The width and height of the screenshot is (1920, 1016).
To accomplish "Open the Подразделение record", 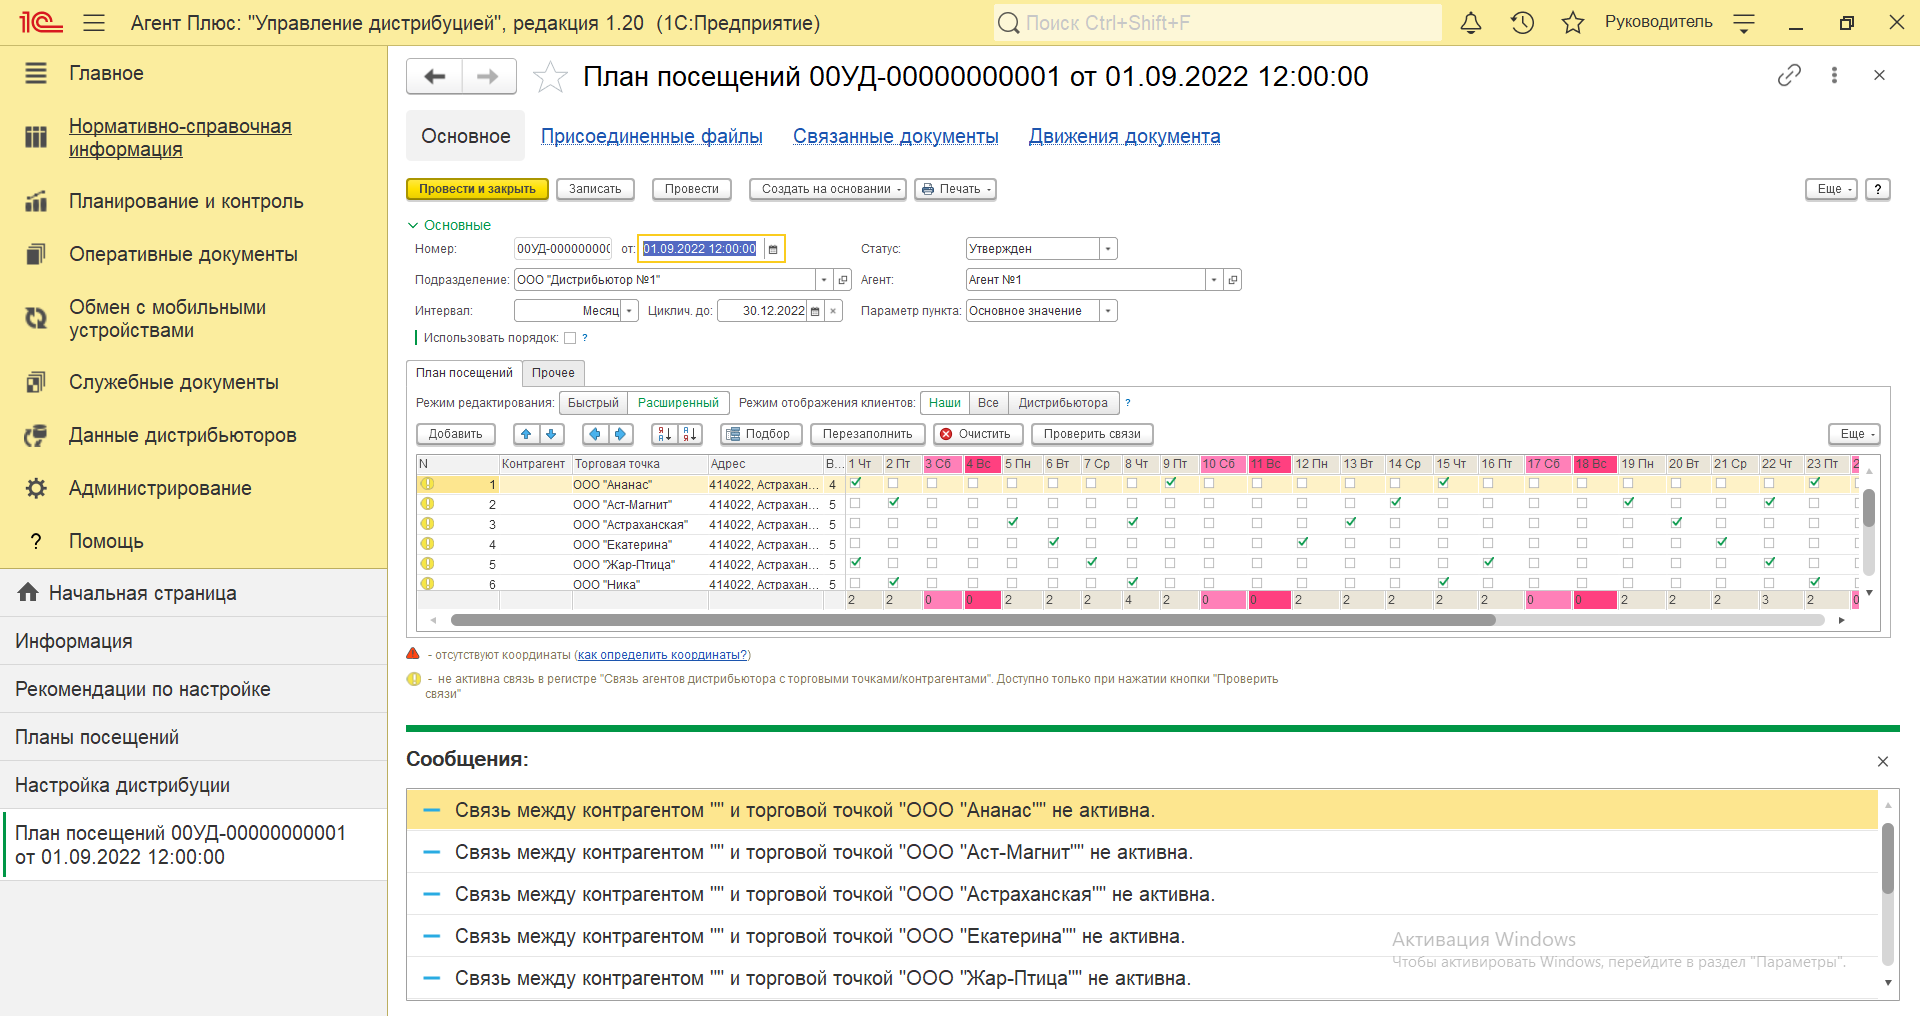I will [842, 280].
